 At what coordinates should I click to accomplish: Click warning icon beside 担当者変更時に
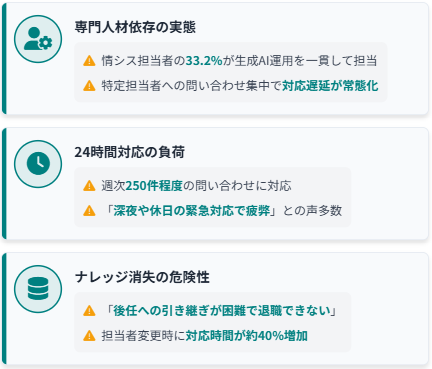tap(89, 336)
